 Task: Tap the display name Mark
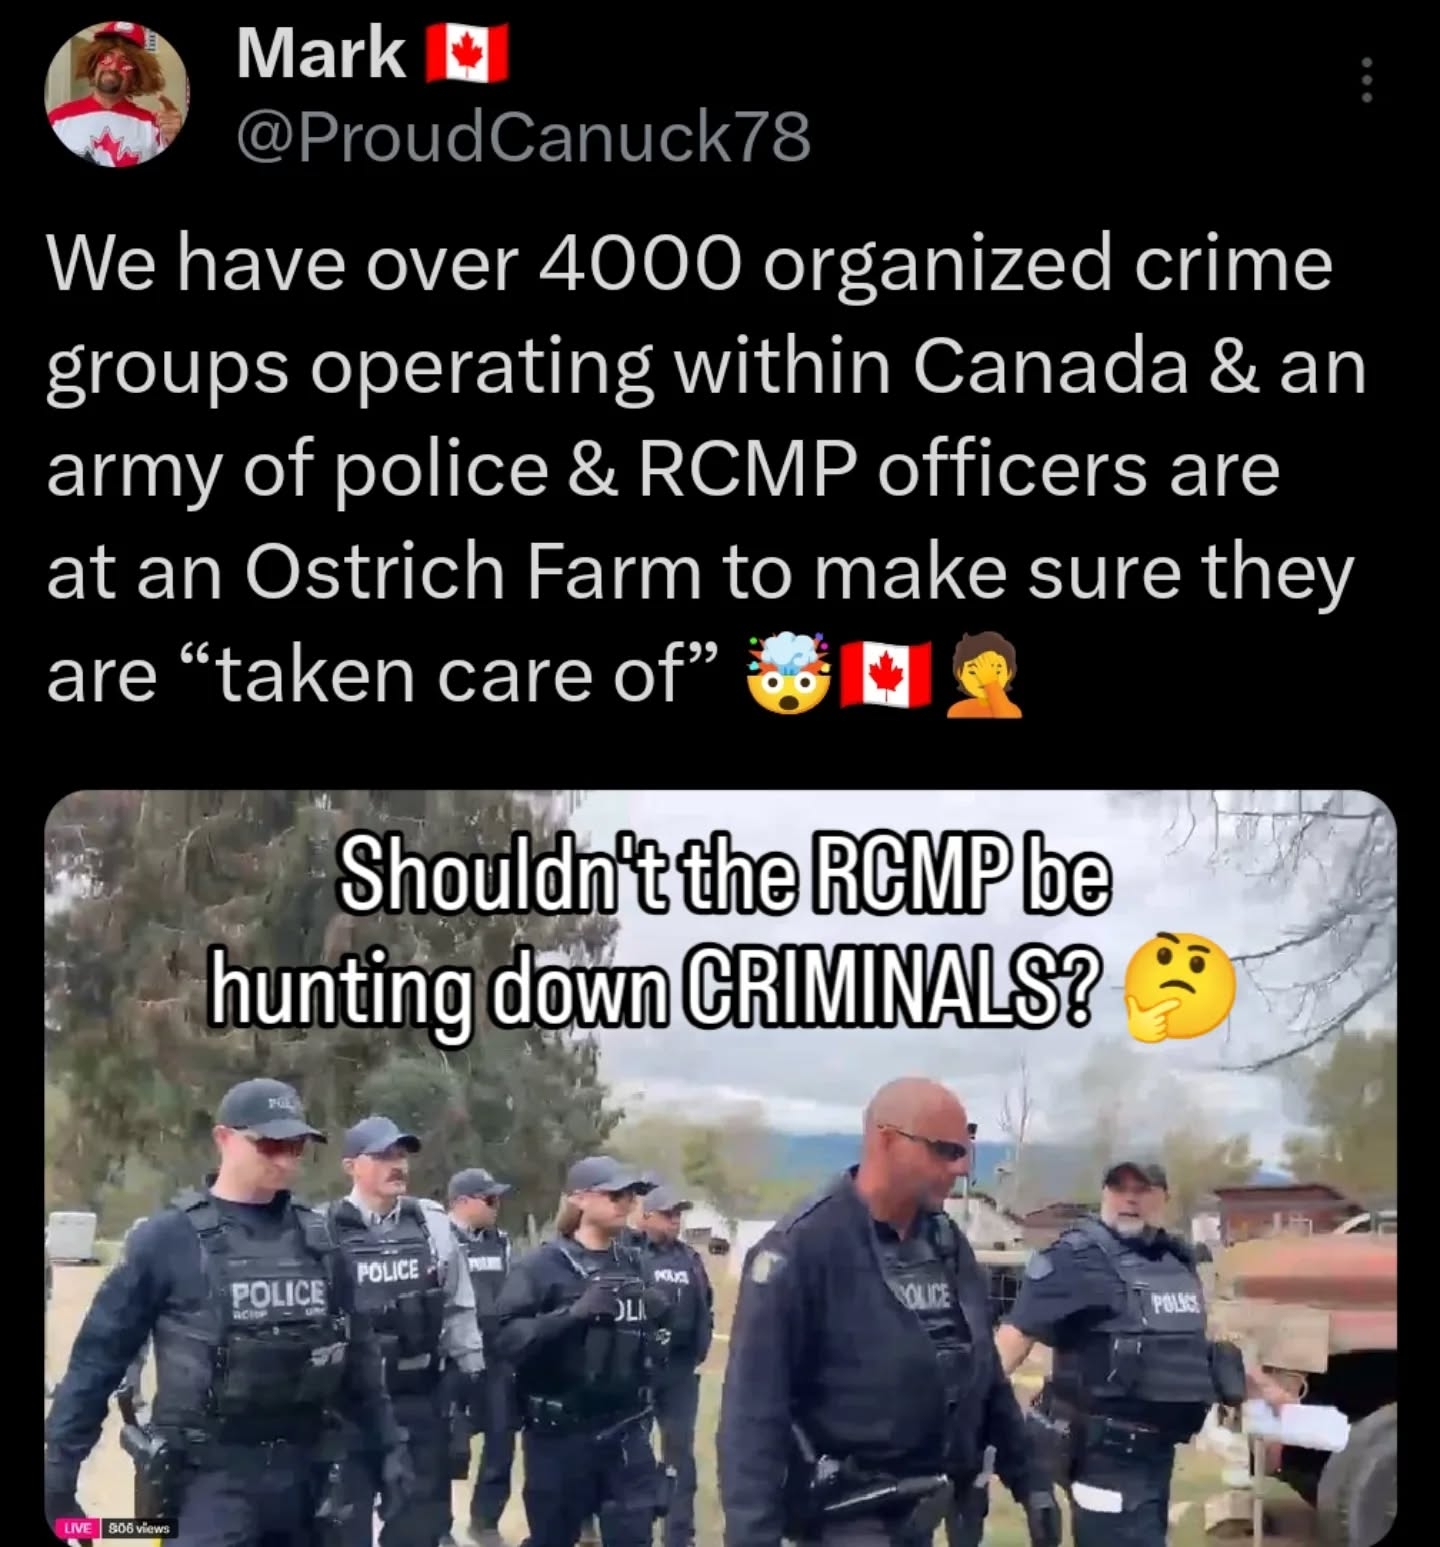coord(321,53)
